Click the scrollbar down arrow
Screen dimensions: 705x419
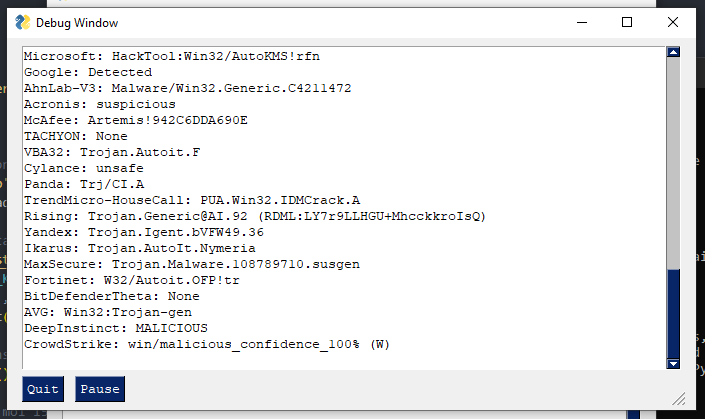click(674, 361)
